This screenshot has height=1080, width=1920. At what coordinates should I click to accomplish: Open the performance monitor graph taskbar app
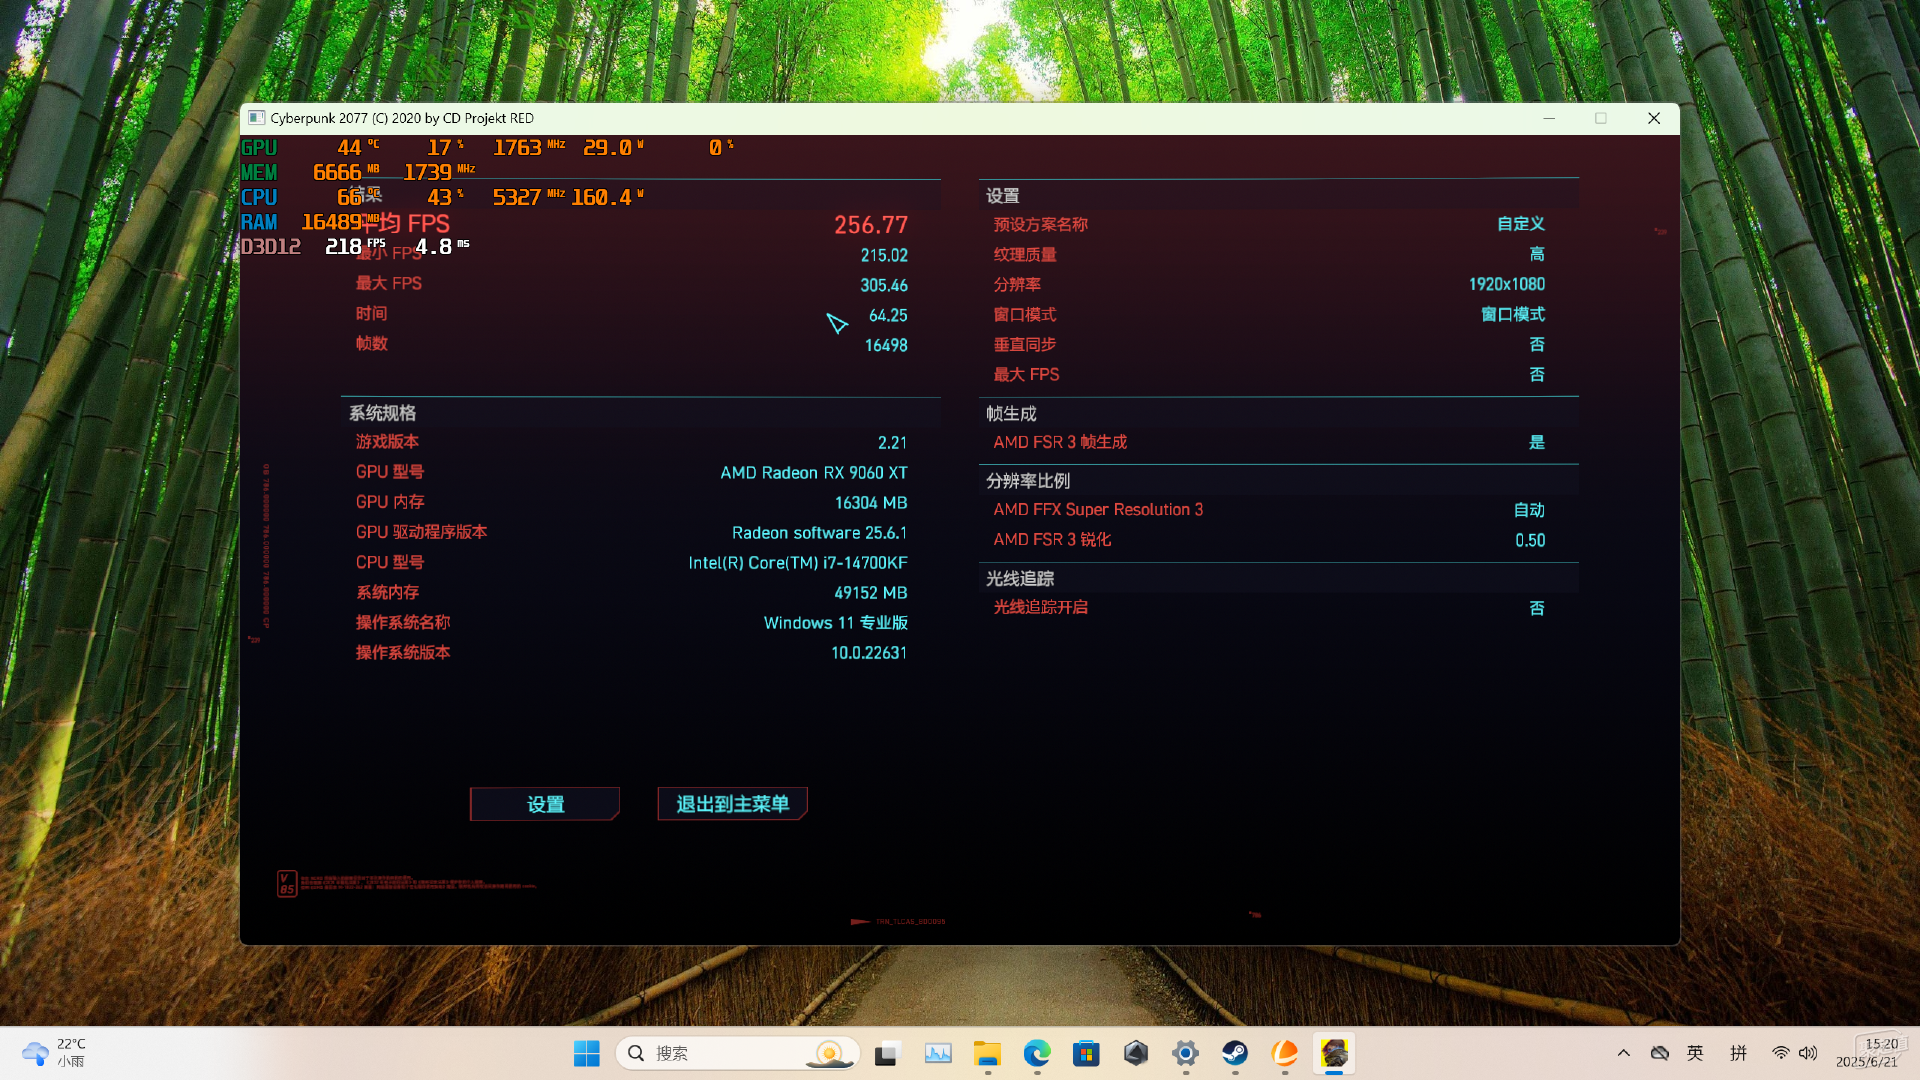938,1053
